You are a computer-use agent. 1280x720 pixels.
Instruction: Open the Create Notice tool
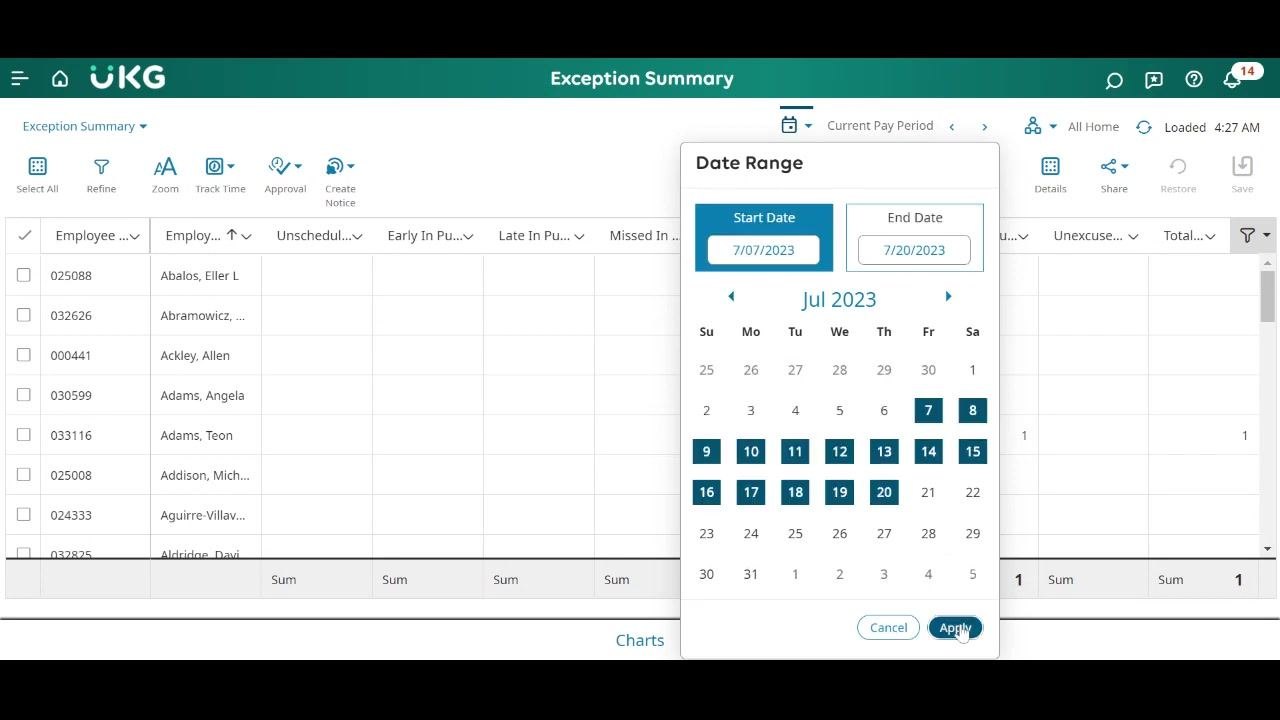tap(340, 181)
